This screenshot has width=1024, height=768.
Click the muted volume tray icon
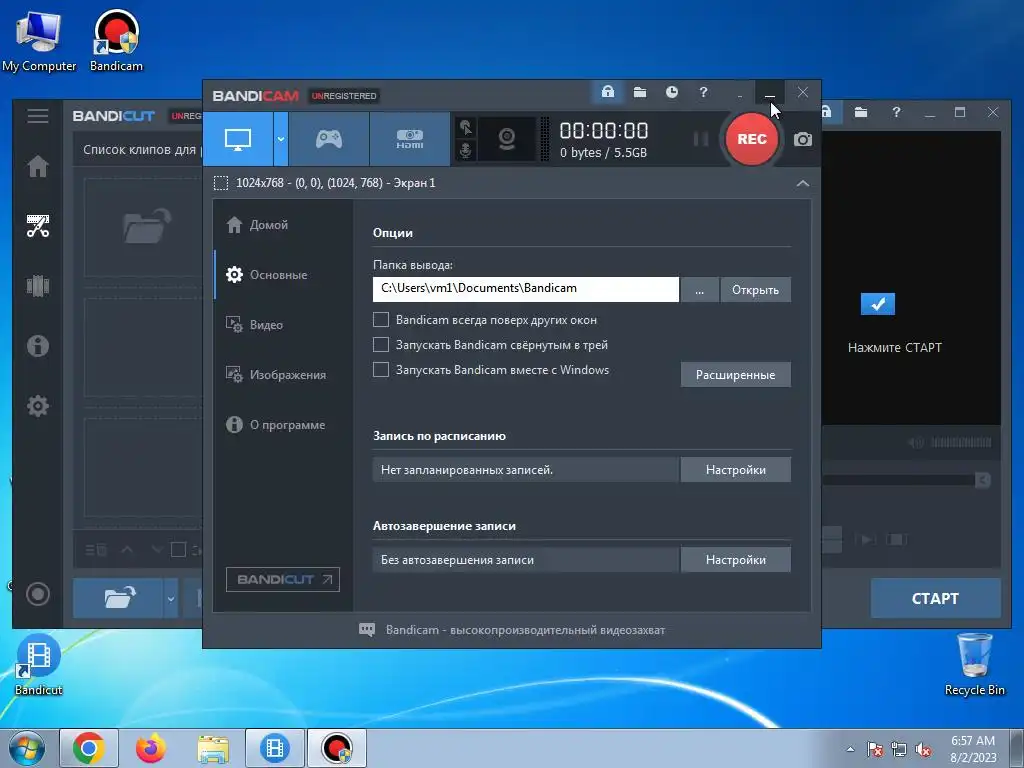923,750
